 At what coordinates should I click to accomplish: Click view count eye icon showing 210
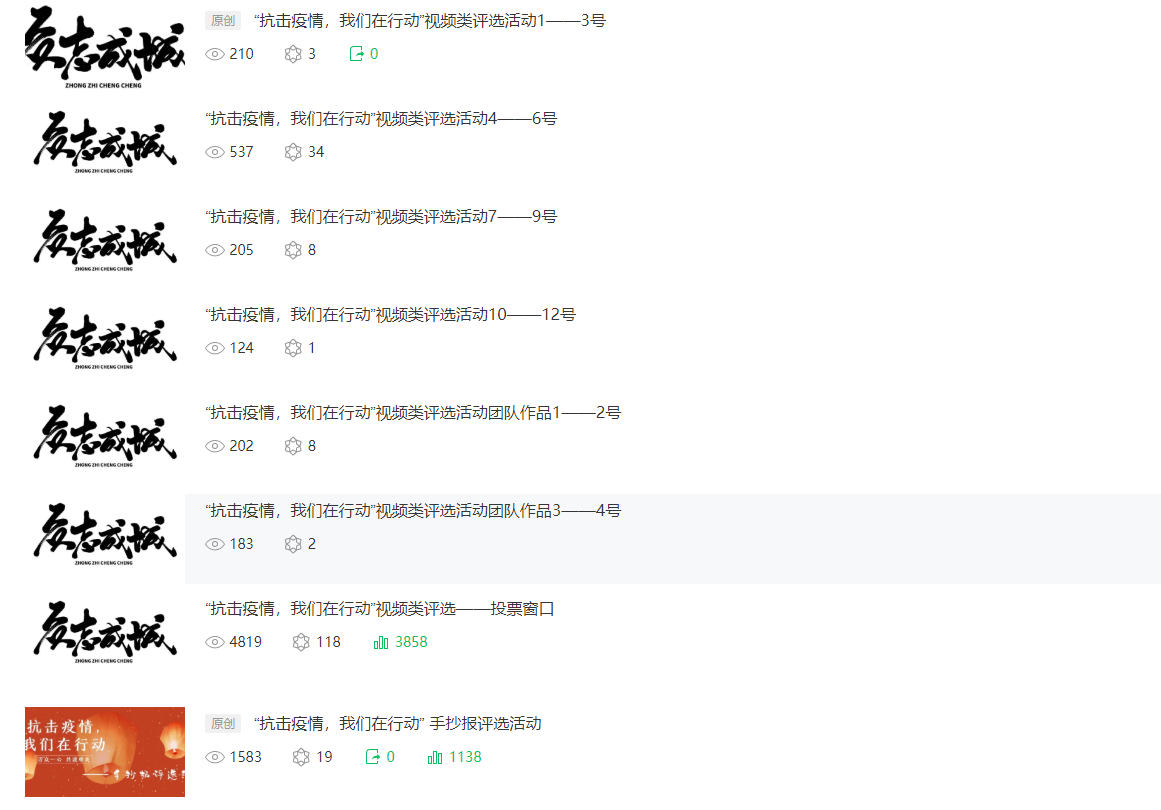[x=215, y=54]
